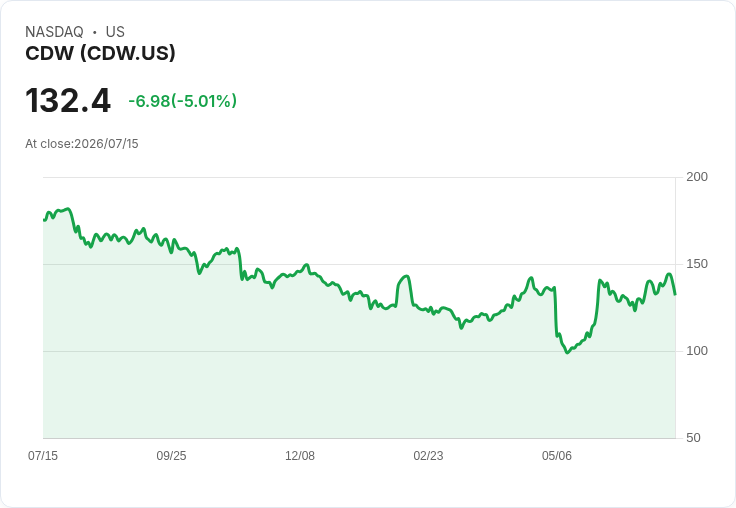736x508 pixels.
Task: Select the 09/25 date axis marker
Action: click(171, 455)
